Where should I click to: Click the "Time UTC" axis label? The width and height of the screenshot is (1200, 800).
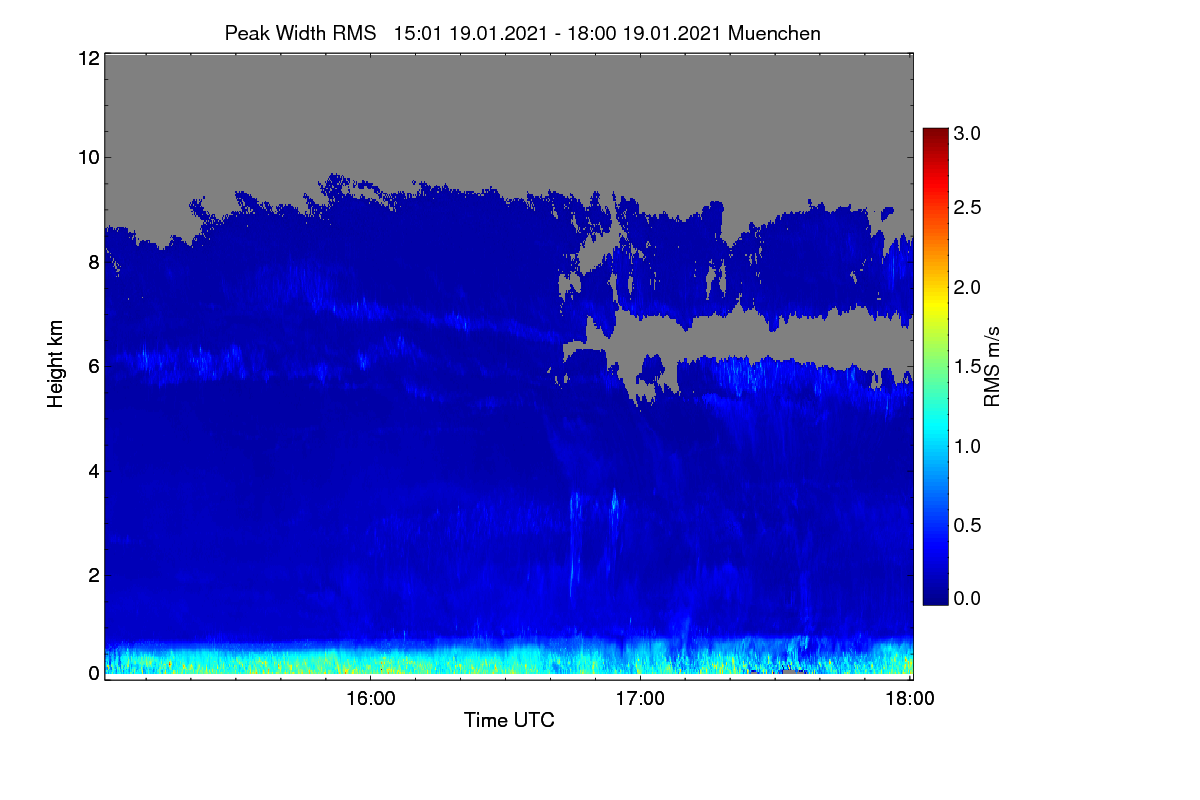[x=509, y=720]
